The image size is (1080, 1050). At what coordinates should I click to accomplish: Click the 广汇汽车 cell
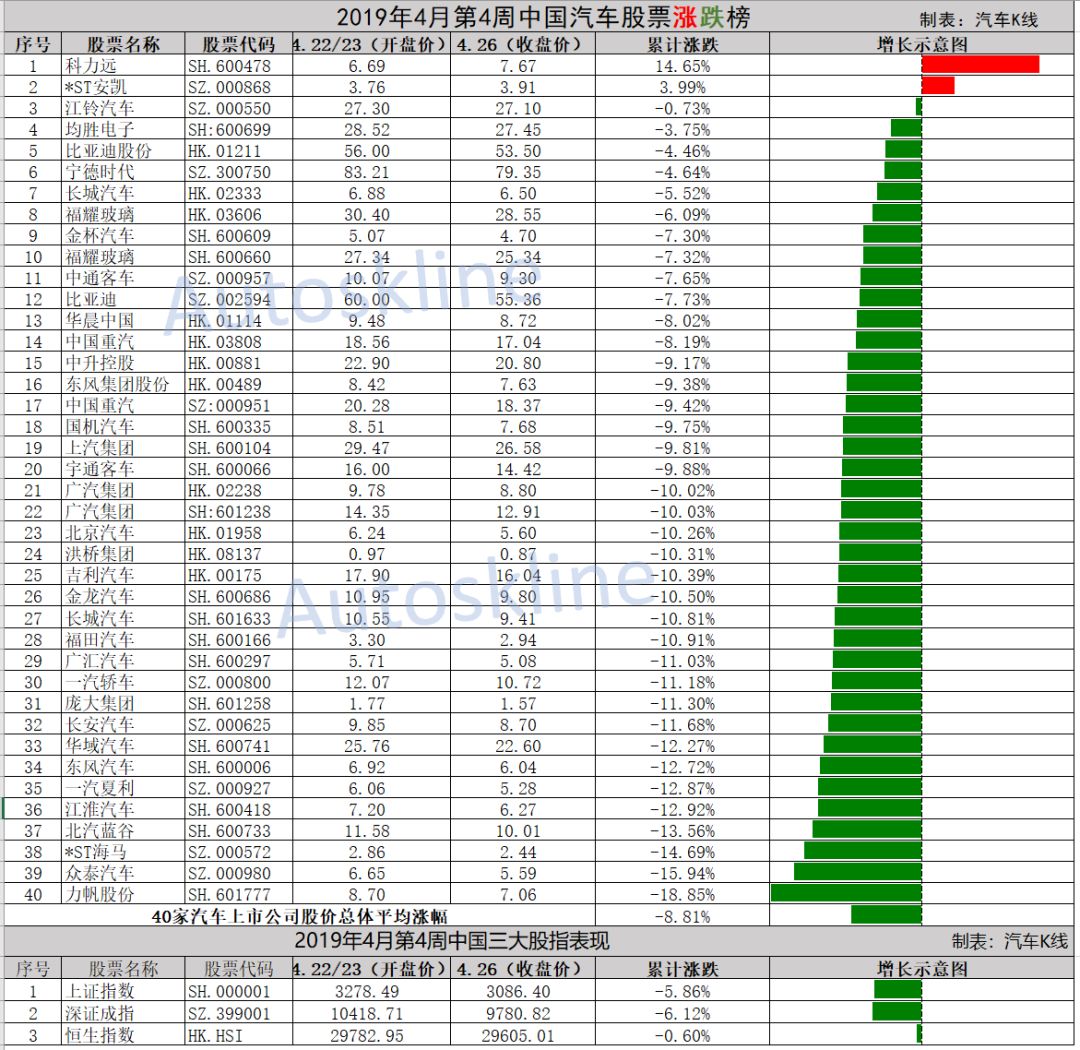tap(123, 662)
